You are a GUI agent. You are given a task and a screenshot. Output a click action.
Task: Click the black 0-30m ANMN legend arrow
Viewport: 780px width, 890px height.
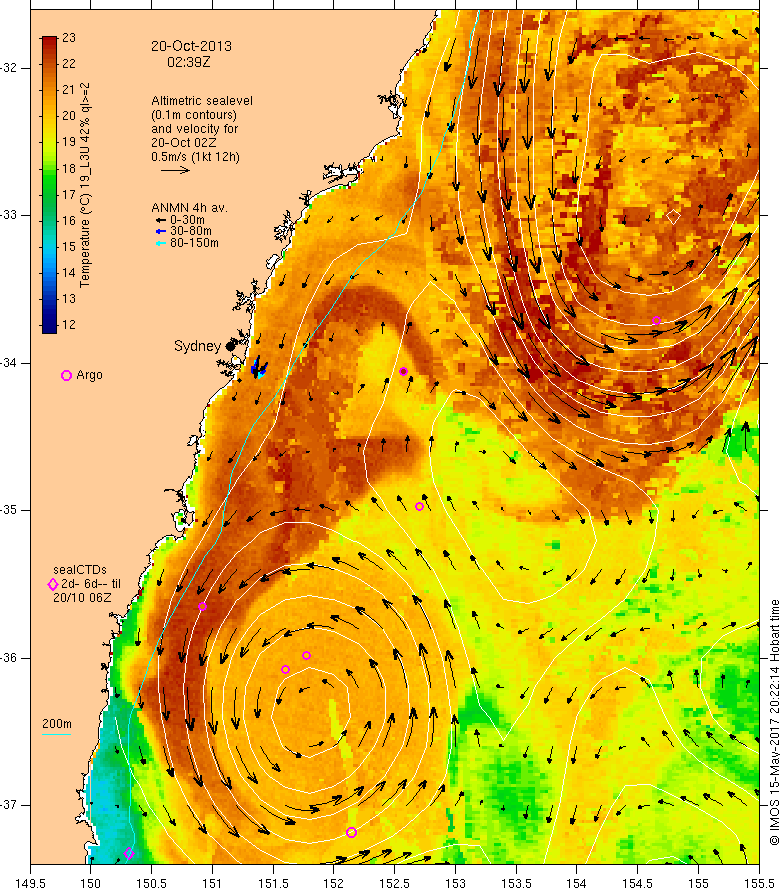click(x=161, y=220)
